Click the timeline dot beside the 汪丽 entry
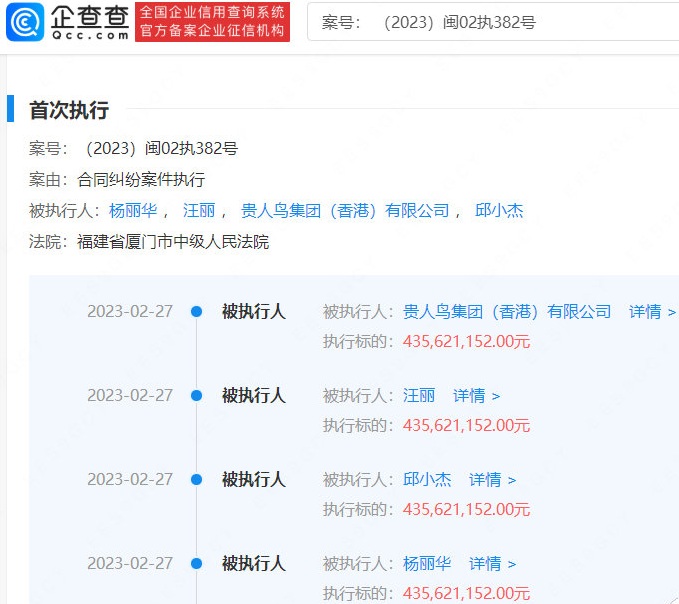 197,396
